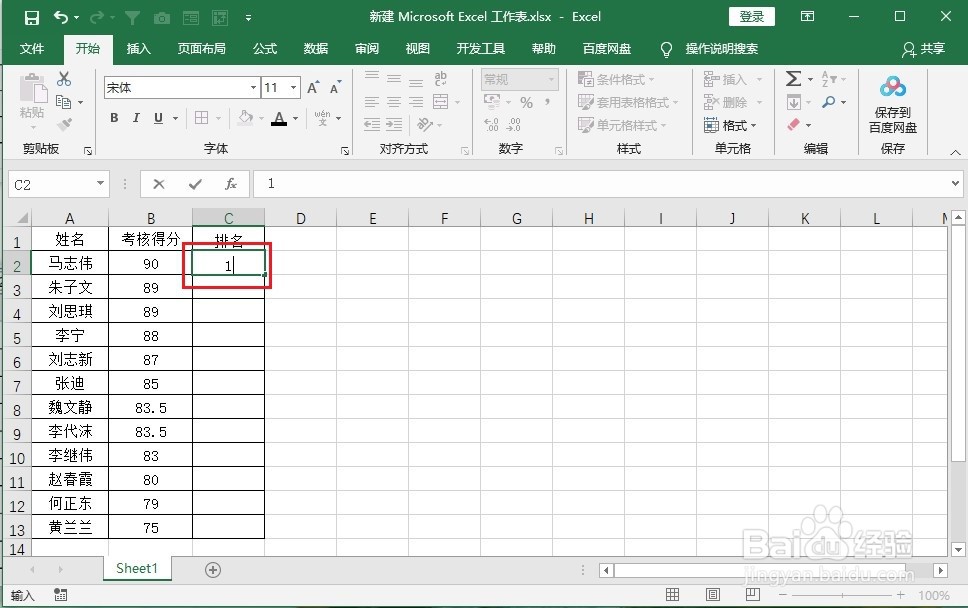This screenshot has width=968, height=608.
Task: Select the Sheet1 worksheet tab
Action: coord(137,568)
